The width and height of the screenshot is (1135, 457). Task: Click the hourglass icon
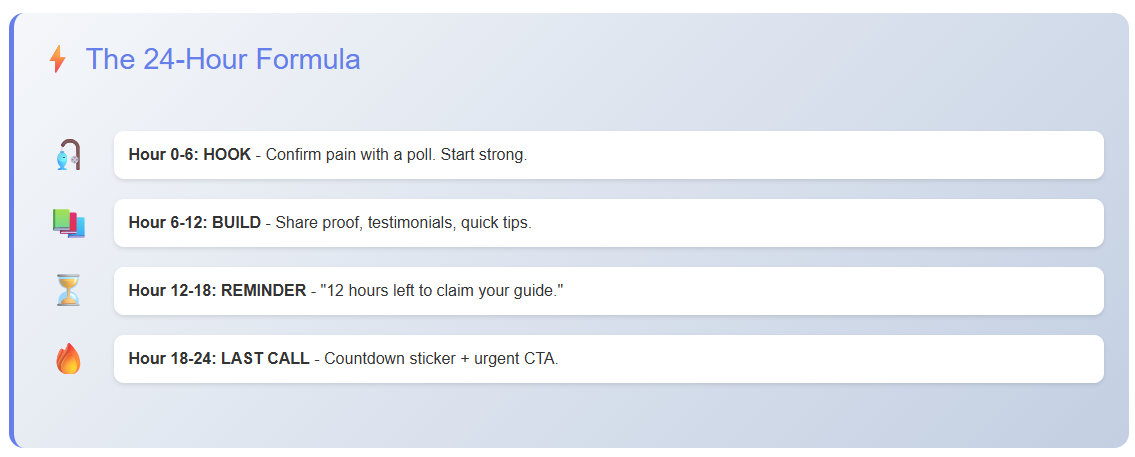pyautogui.click(x=68, y=291)
